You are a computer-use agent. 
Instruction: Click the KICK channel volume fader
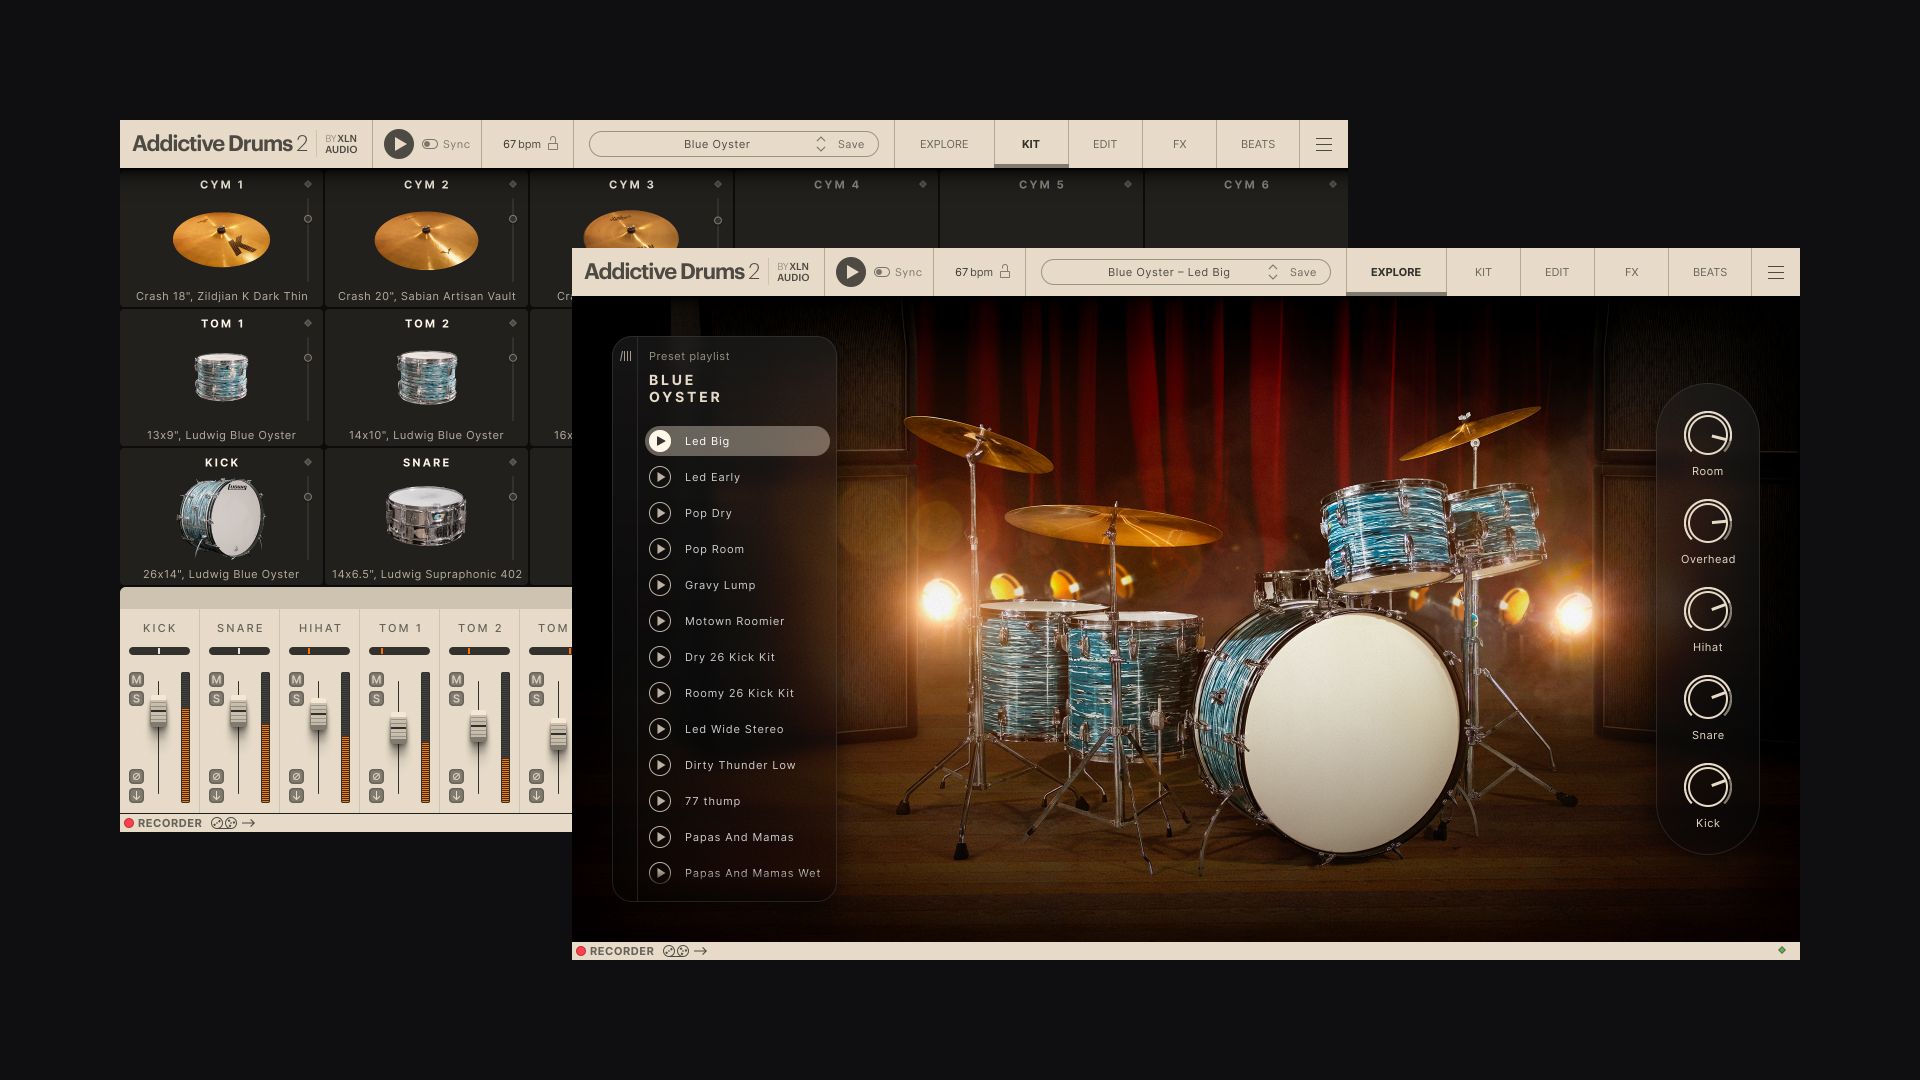point(158,713)
